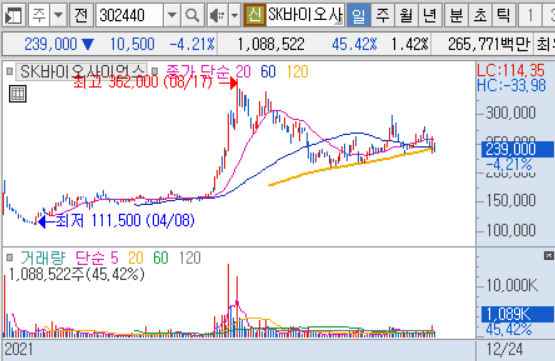555x361 pixels.
Task: Click the 100,000 price axis label
Action: click(511, 231)
